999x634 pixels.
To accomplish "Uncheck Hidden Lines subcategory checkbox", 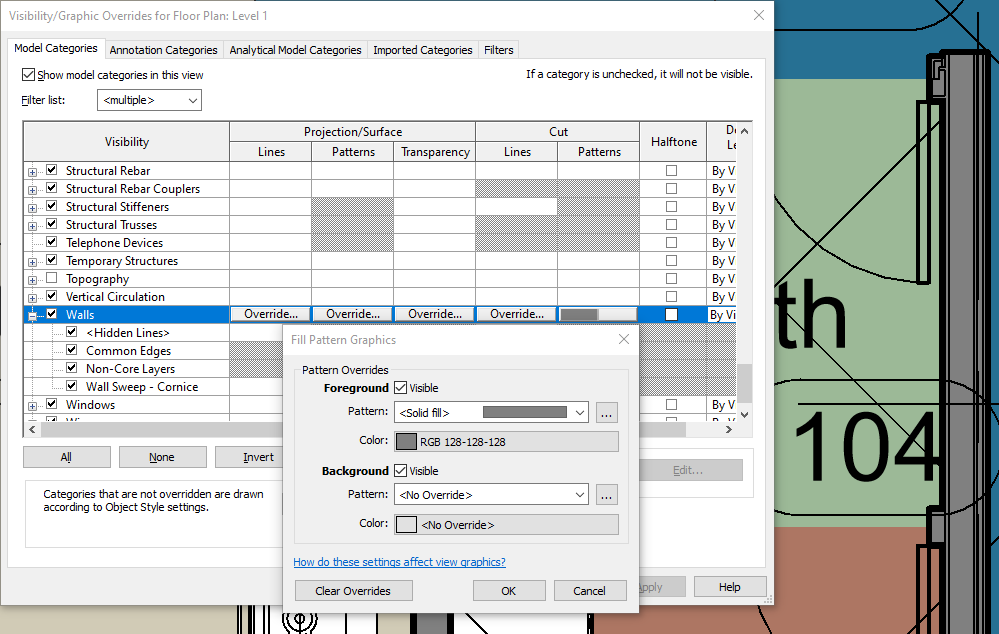I will (71, 331).
